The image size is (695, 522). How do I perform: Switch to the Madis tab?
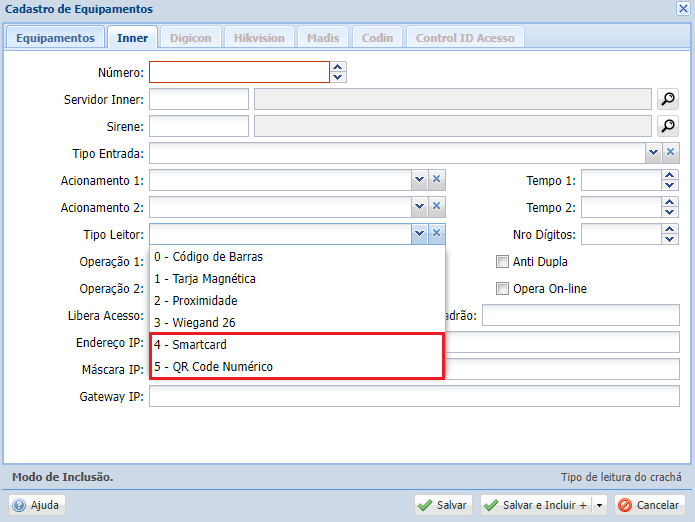pos(323,38)
